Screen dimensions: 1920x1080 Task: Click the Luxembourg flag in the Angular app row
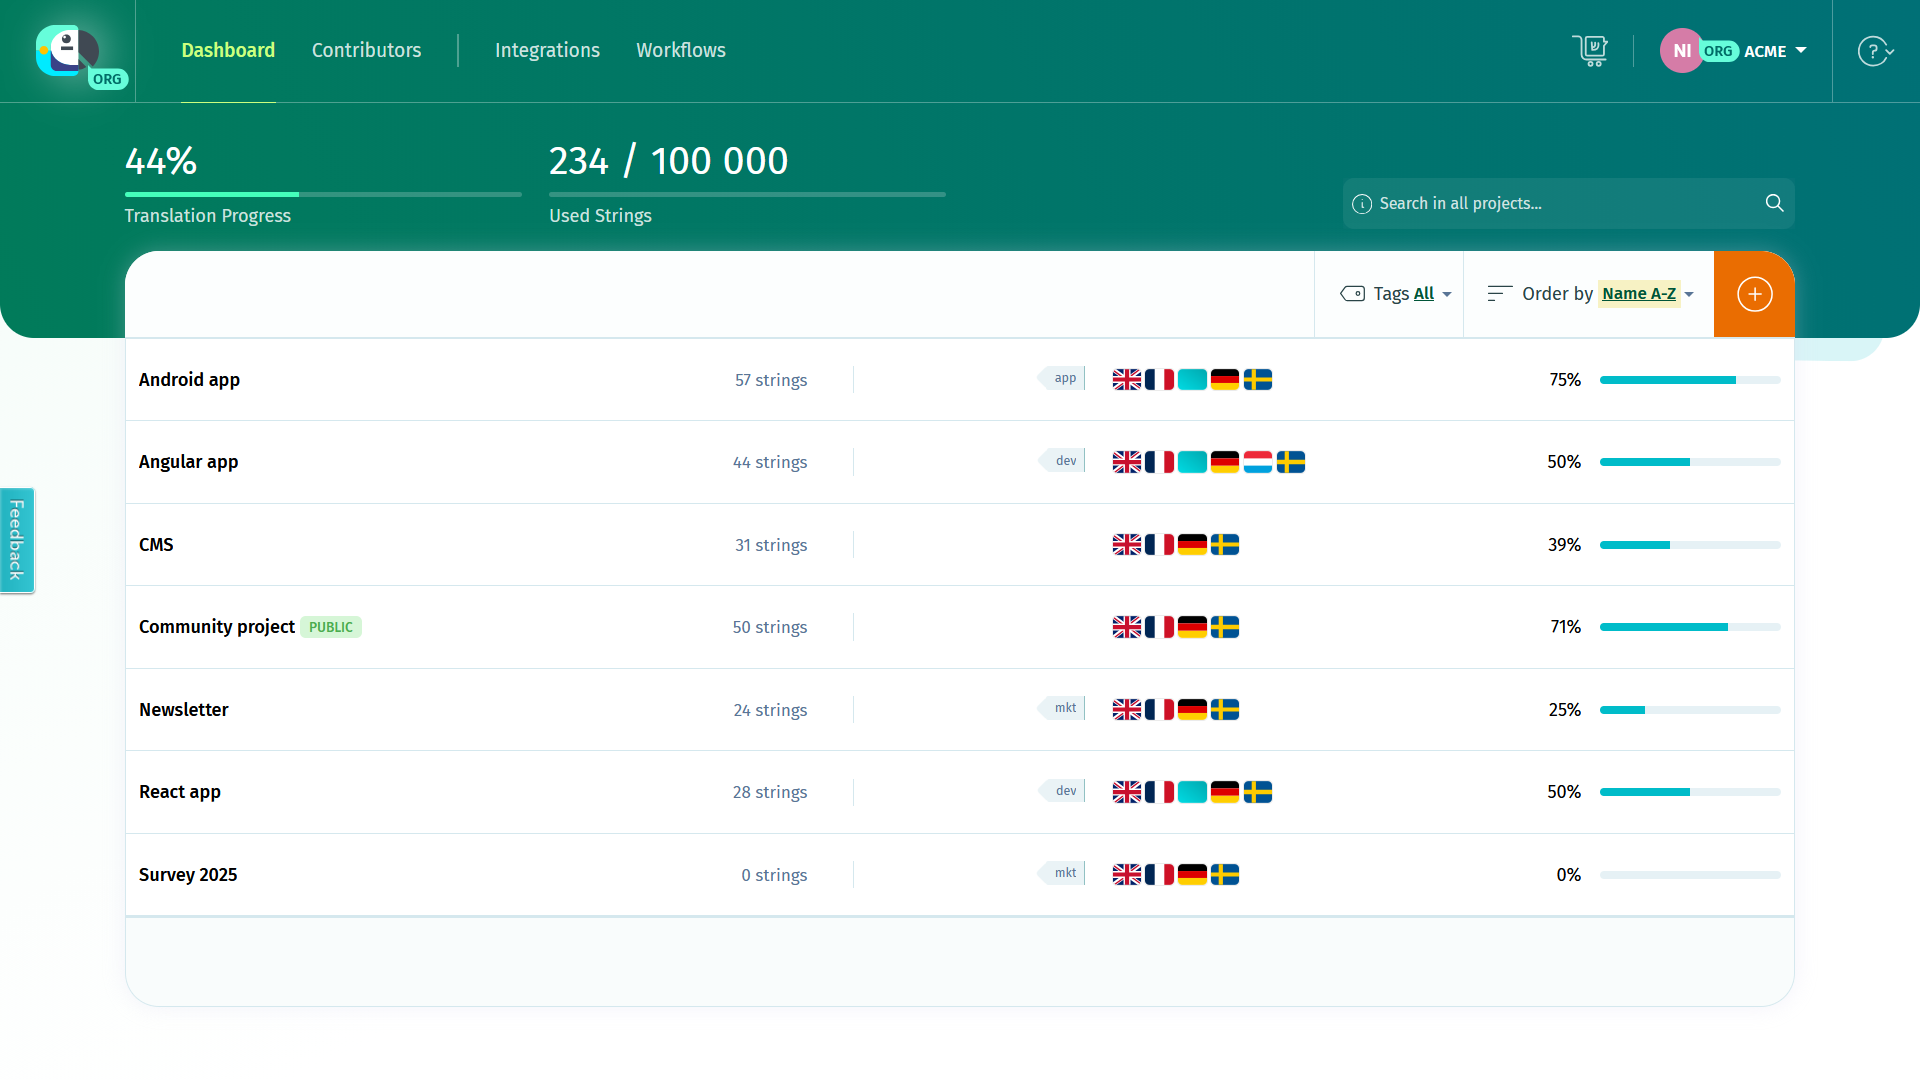point(1257,462)
